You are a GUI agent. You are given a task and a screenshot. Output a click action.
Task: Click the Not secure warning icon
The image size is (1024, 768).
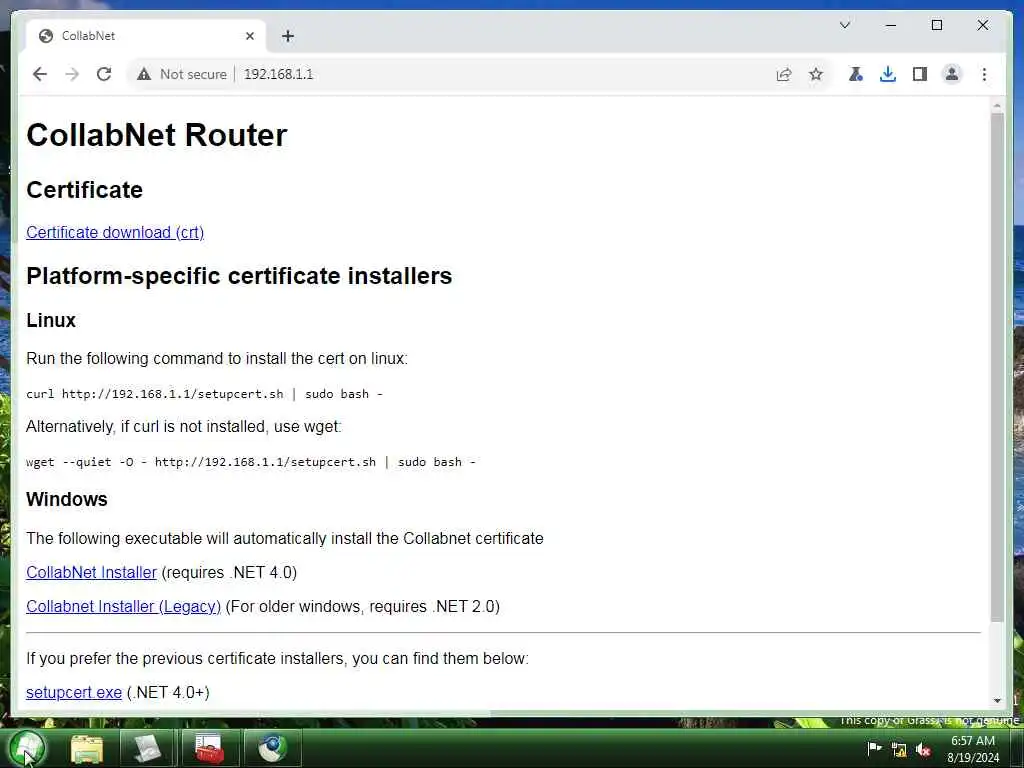click(144, 74)
